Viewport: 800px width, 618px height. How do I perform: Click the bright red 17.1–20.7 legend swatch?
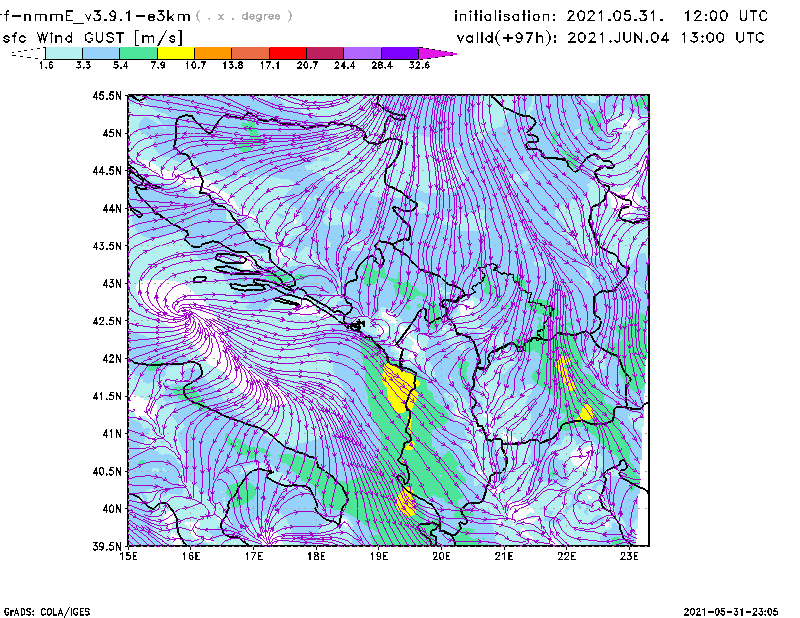point(288,53)
